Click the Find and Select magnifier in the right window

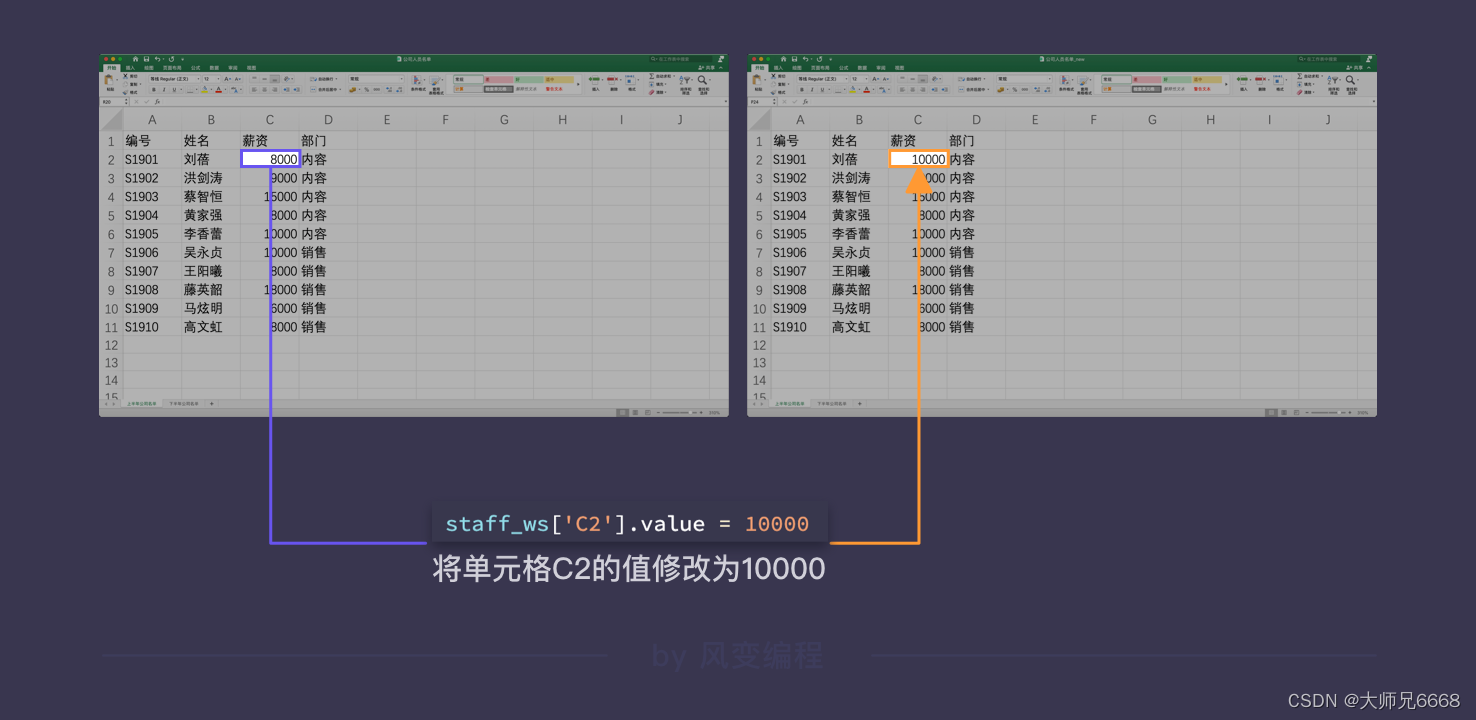click(x=1350, y=80)
